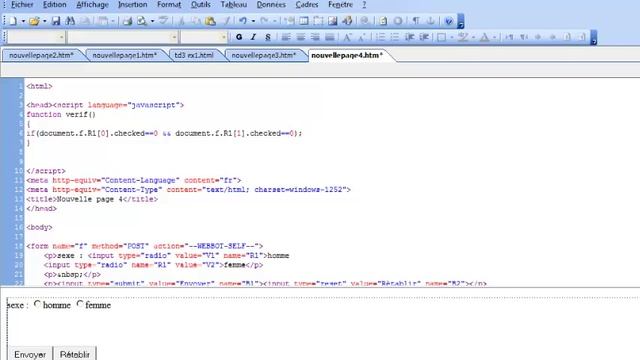
Task: Open the Outils menu
Action: (200, 4)
